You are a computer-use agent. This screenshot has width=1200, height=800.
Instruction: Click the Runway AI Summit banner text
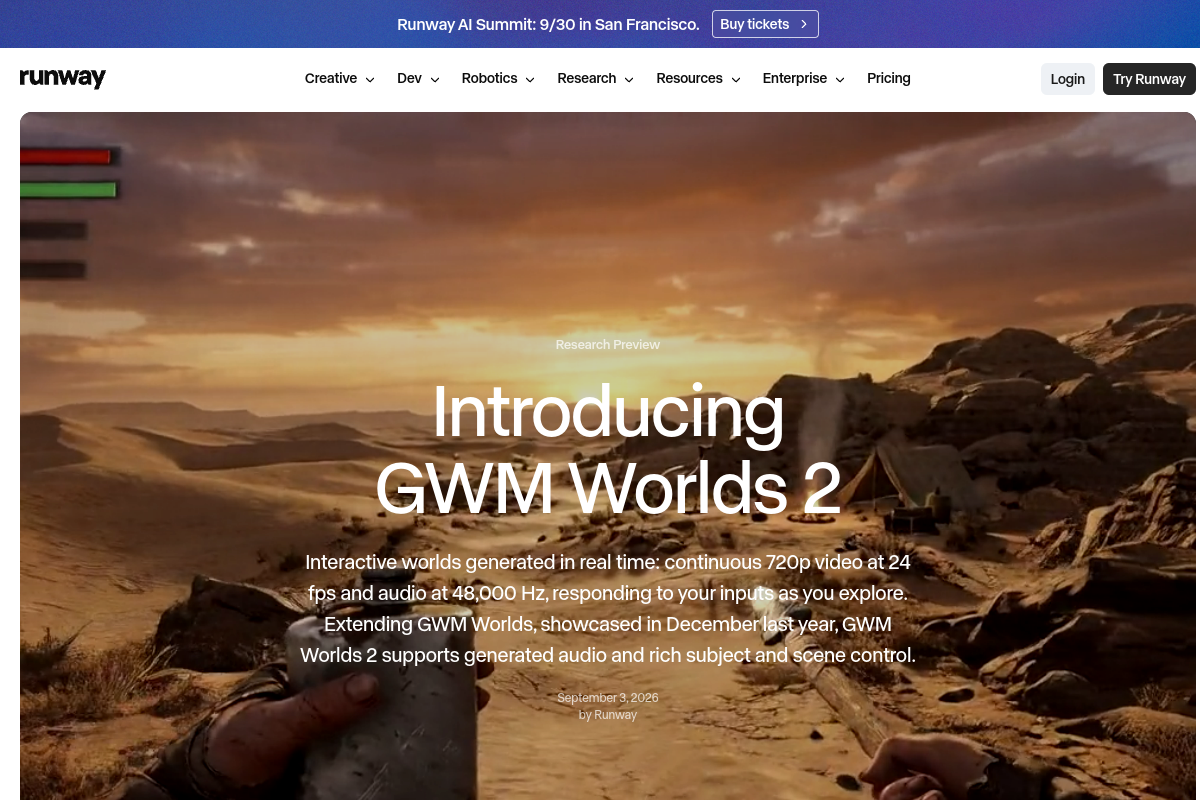(548, 24)
